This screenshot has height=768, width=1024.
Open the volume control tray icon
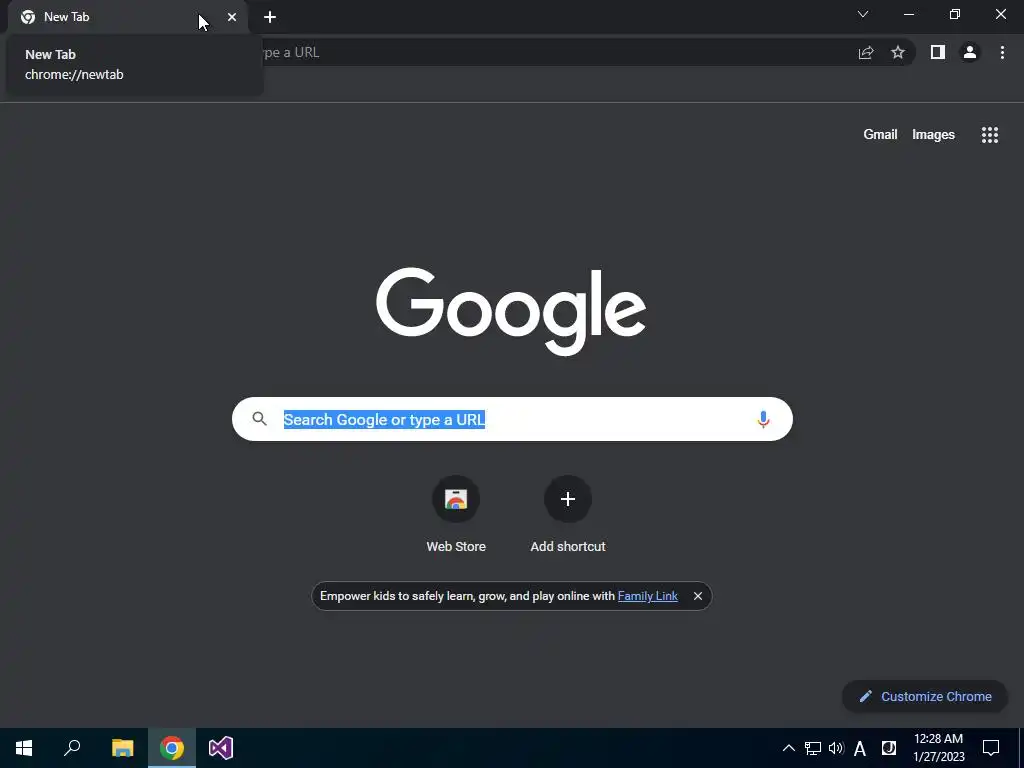coord(836,748)
